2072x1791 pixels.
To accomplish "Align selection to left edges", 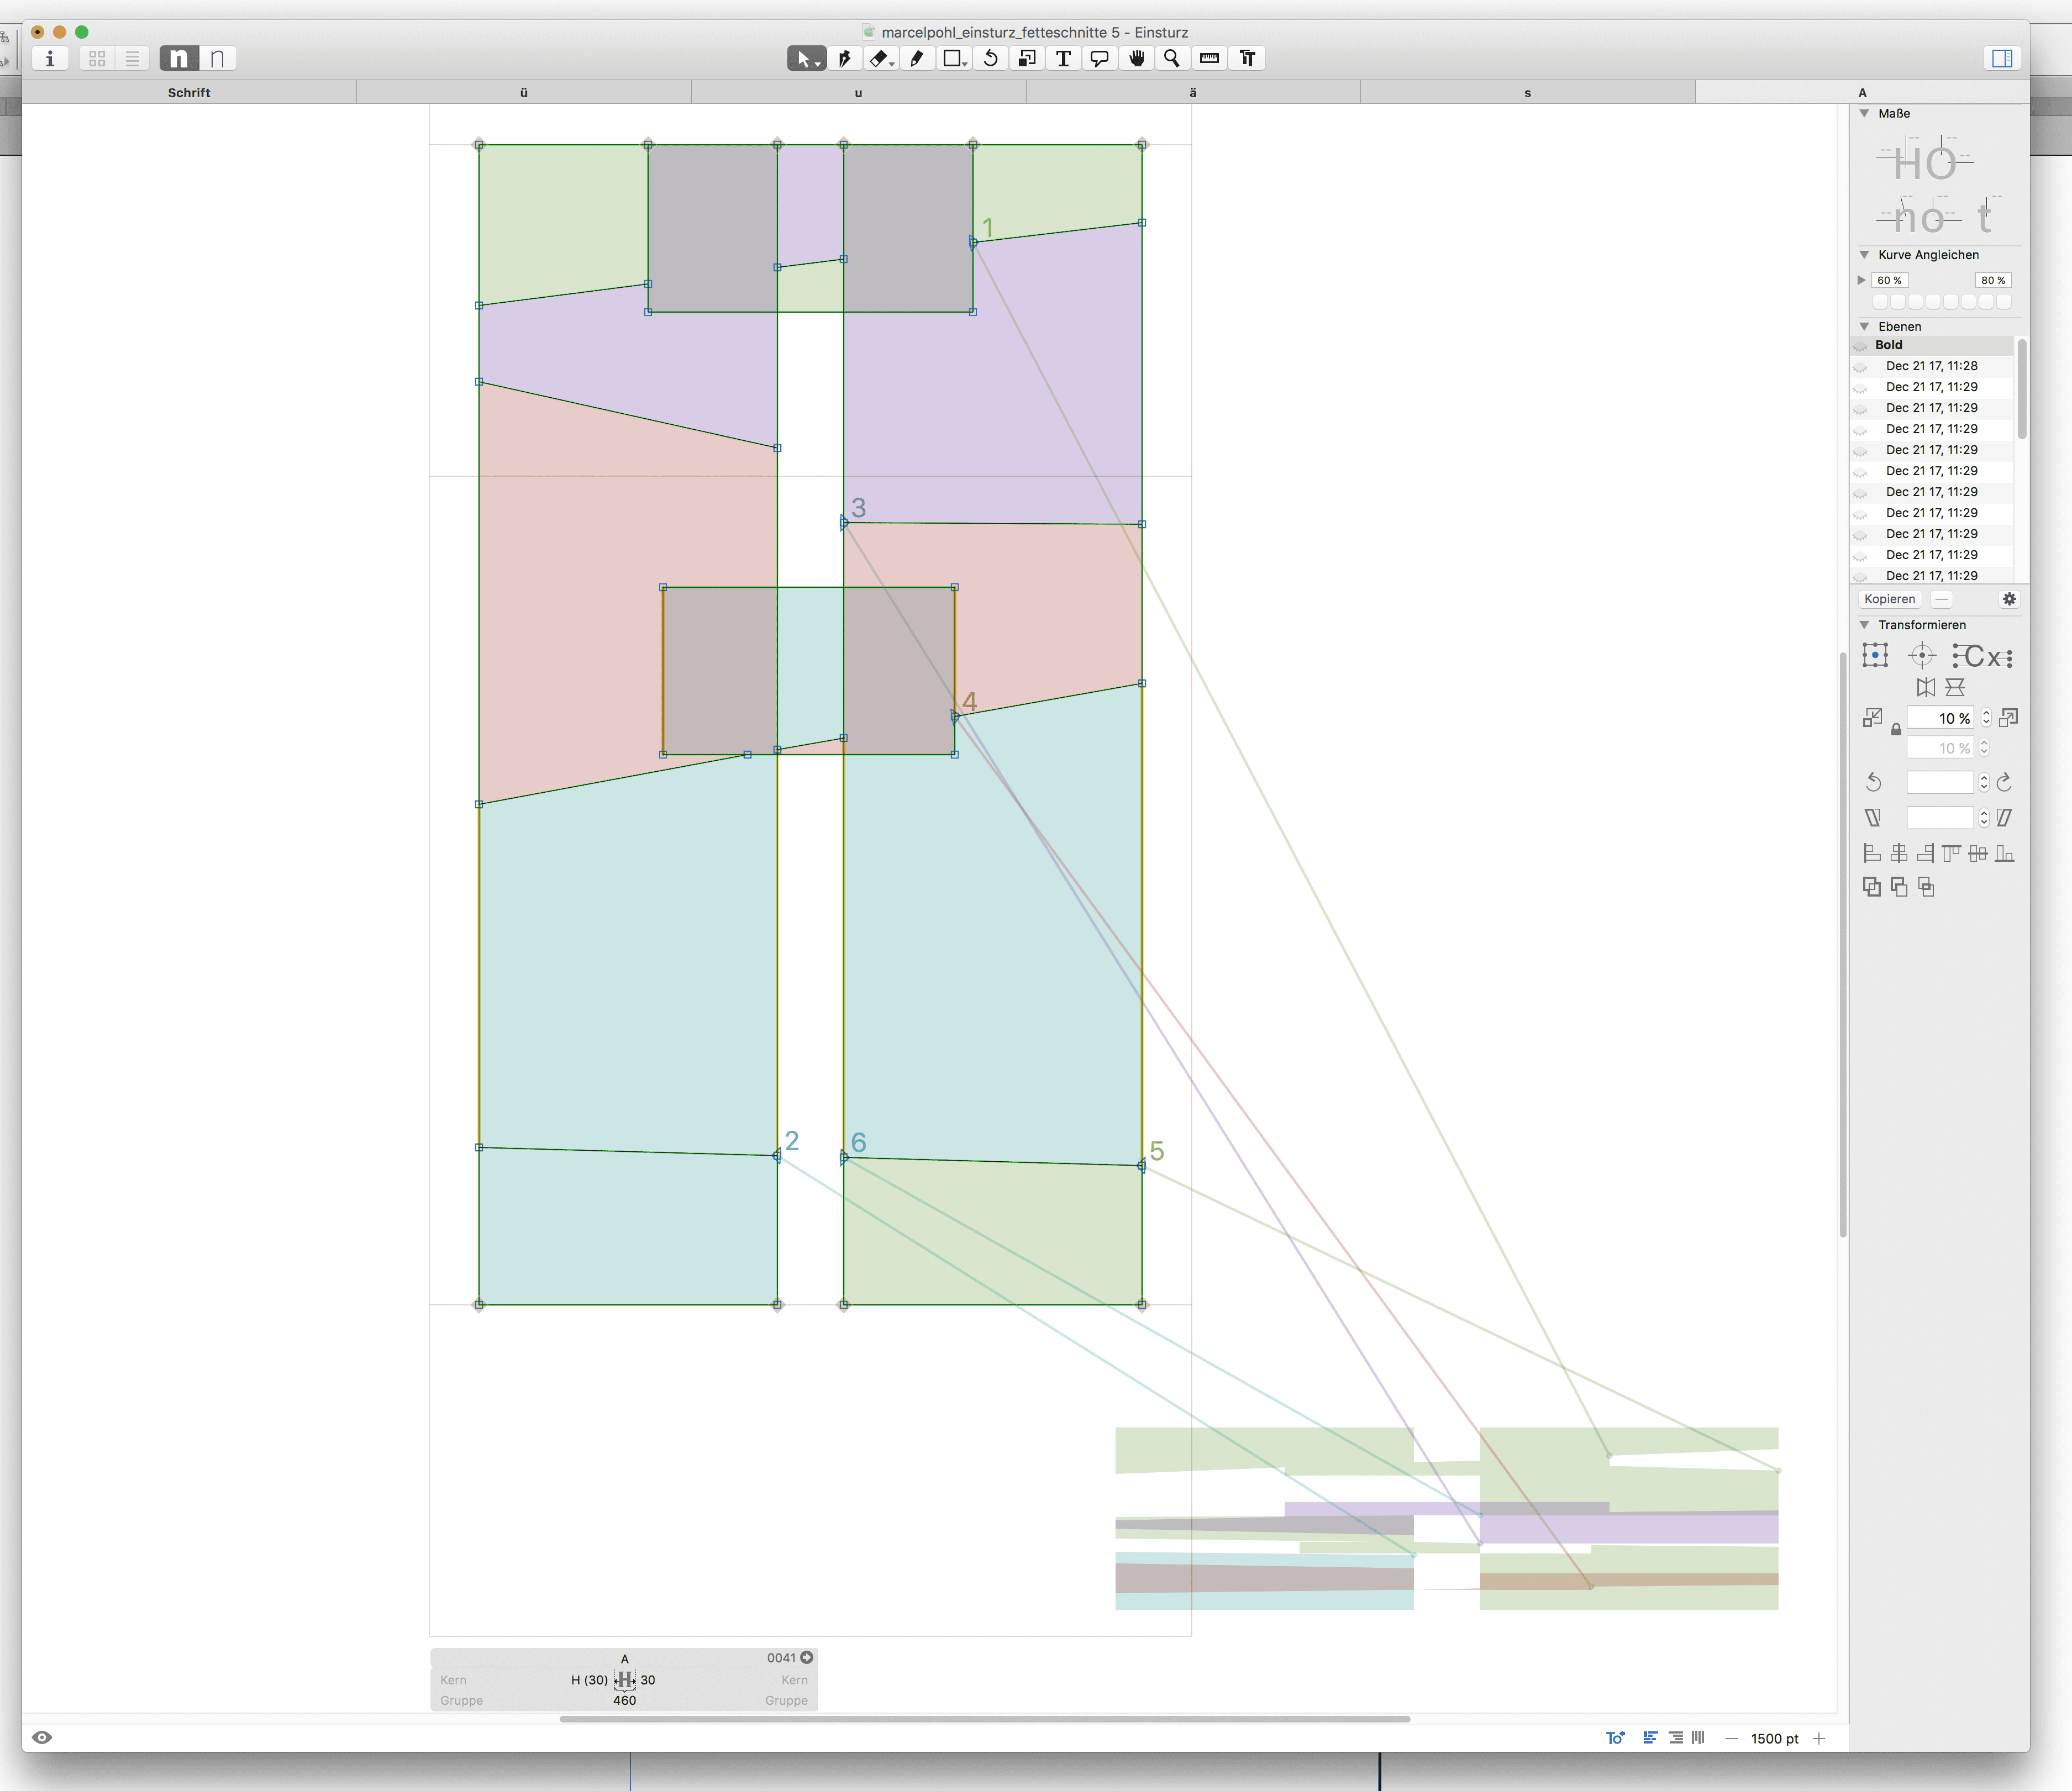I will pos(1872,853).
